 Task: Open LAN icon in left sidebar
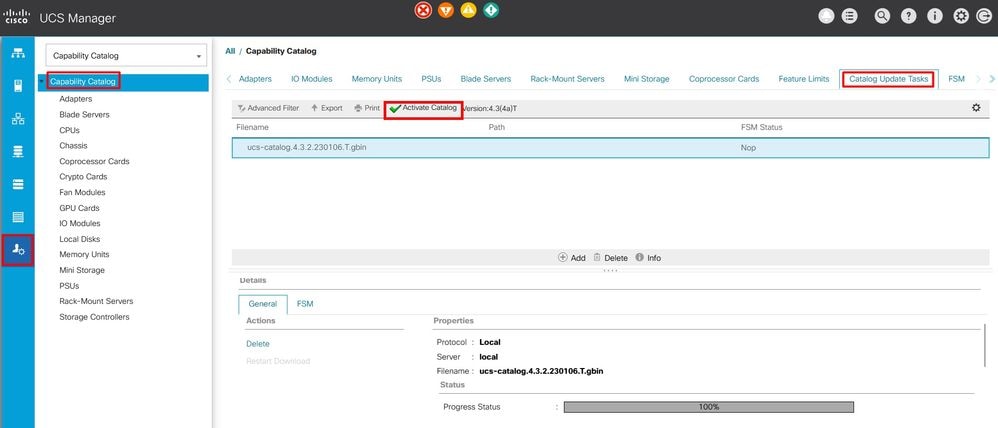(18, 118)
